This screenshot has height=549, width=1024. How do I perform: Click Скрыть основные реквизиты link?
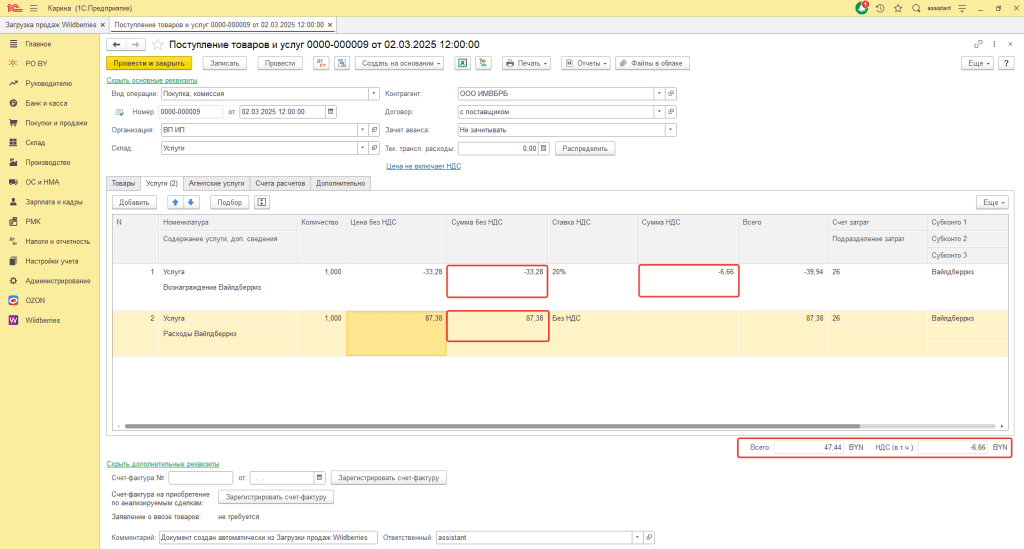(x=152, y=80)
